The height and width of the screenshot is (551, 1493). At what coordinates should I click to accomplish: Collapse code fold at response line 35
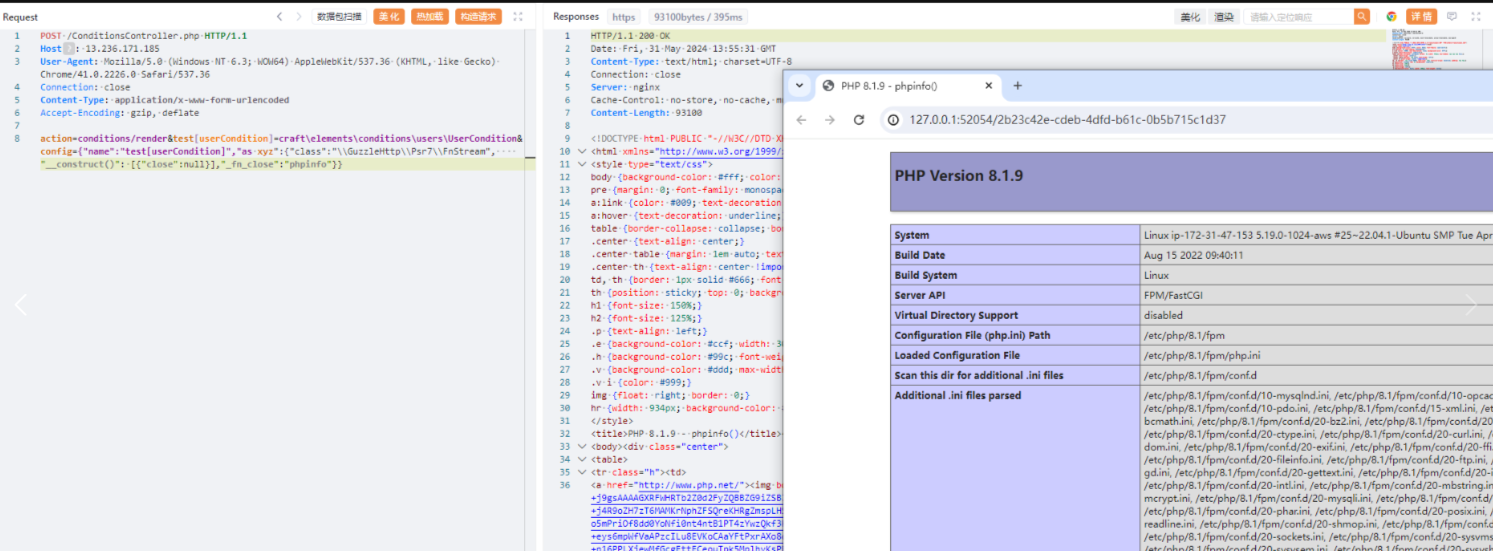tap(582, 472)
